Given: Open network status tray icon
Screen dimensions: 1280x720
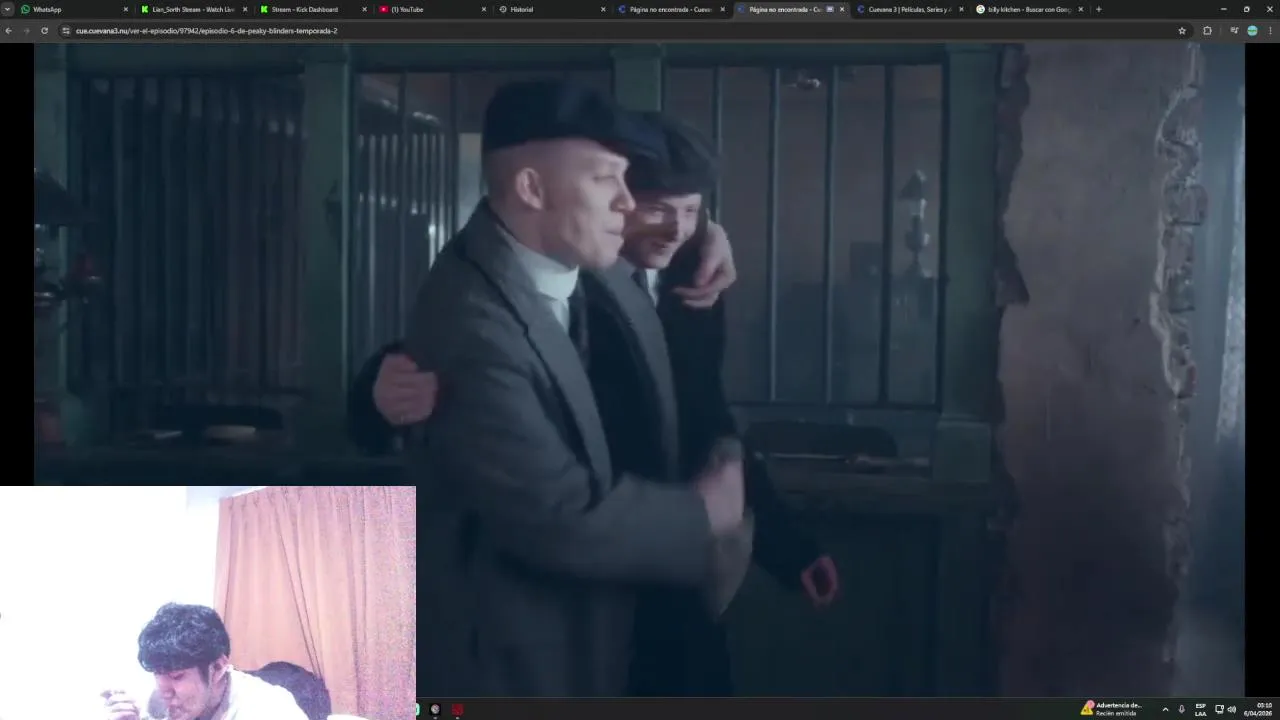Looking at the screenshot, I should coord(1219,709).
